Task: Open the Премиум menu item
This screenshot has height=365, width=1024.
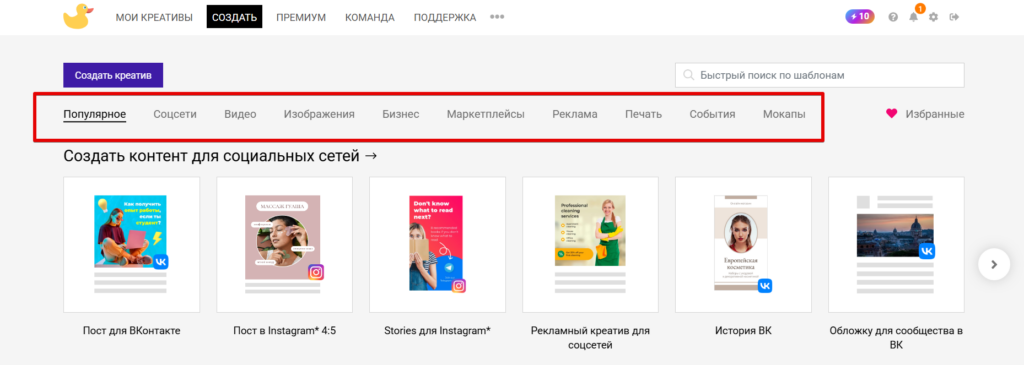Action: click(x=300, y=18)
